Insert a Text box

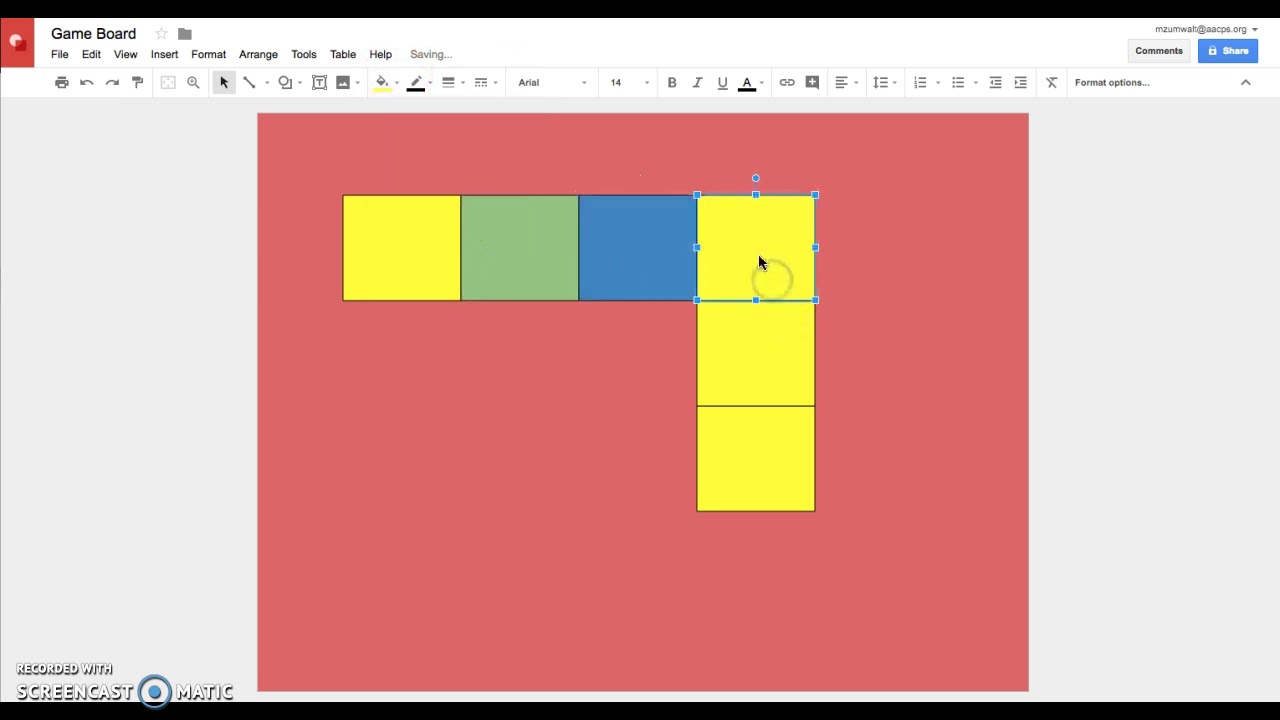(x=319, y=82)
